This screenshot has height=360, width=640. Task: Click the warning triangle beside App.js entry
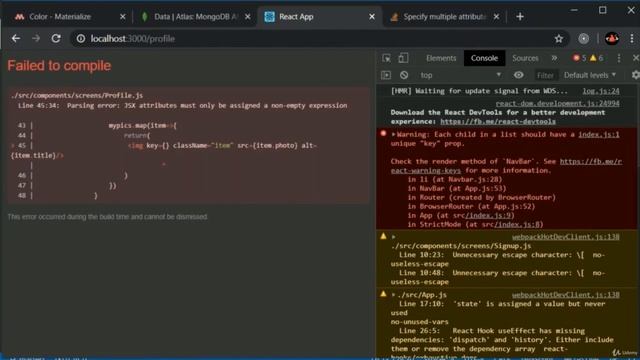[x=383, y=294]
